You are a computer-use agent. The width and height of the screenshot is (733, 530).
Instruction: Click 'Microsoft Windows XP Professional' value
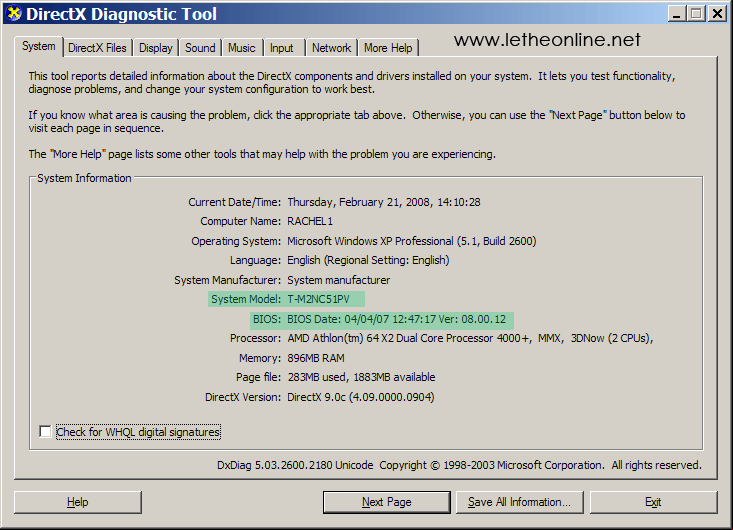[370, 241]
